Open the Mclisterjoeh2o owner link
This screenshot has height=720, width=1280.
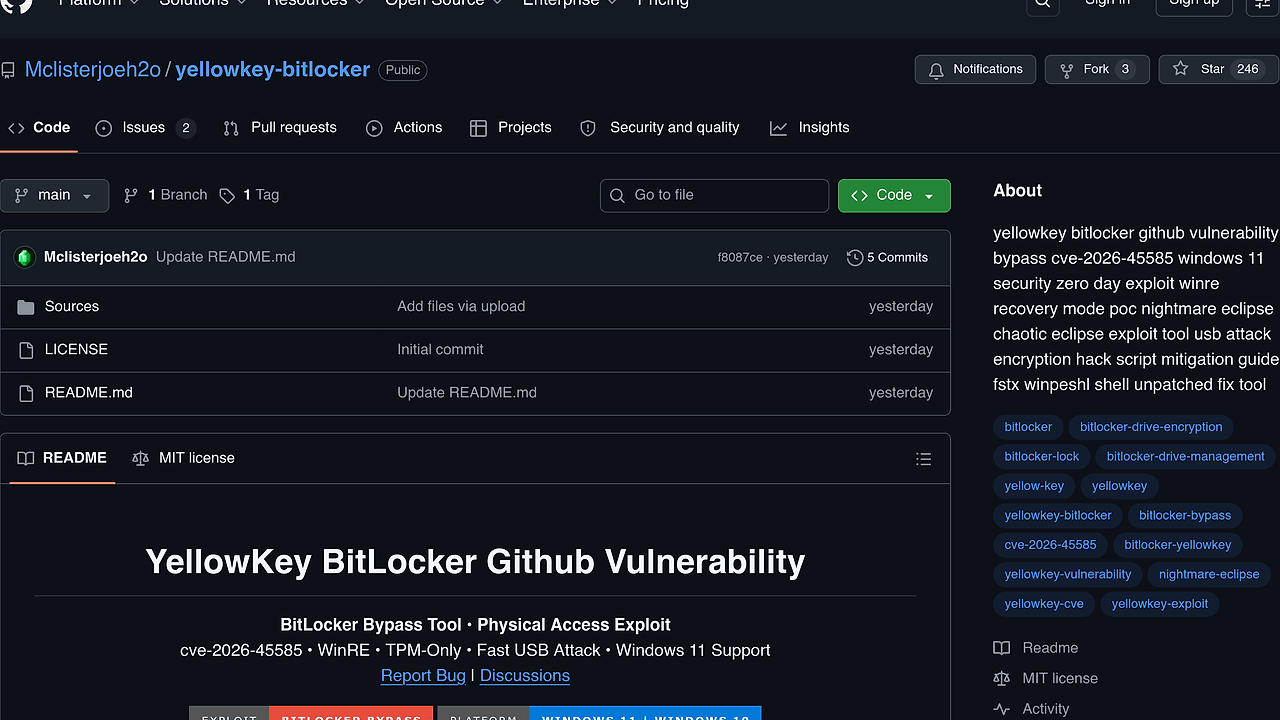(93, 70)
